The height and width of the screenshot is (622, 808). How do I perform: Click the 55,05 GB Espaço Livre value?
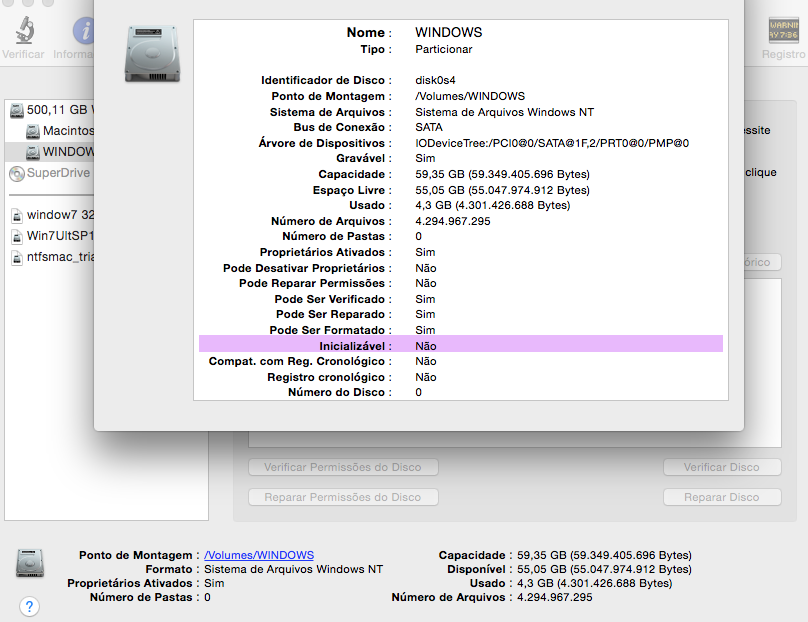pyautogui.click(x=502, y=190)
